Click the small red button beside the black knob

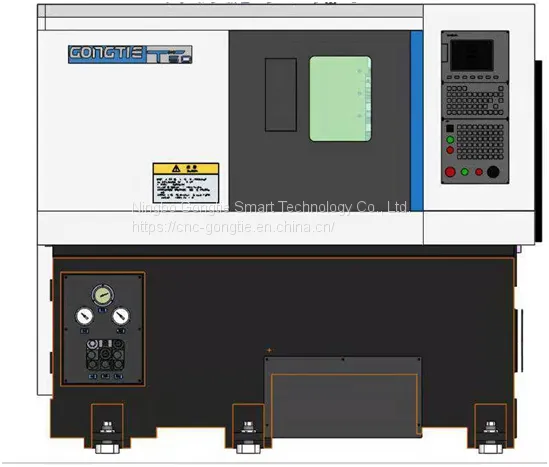[x=479, y=172]
